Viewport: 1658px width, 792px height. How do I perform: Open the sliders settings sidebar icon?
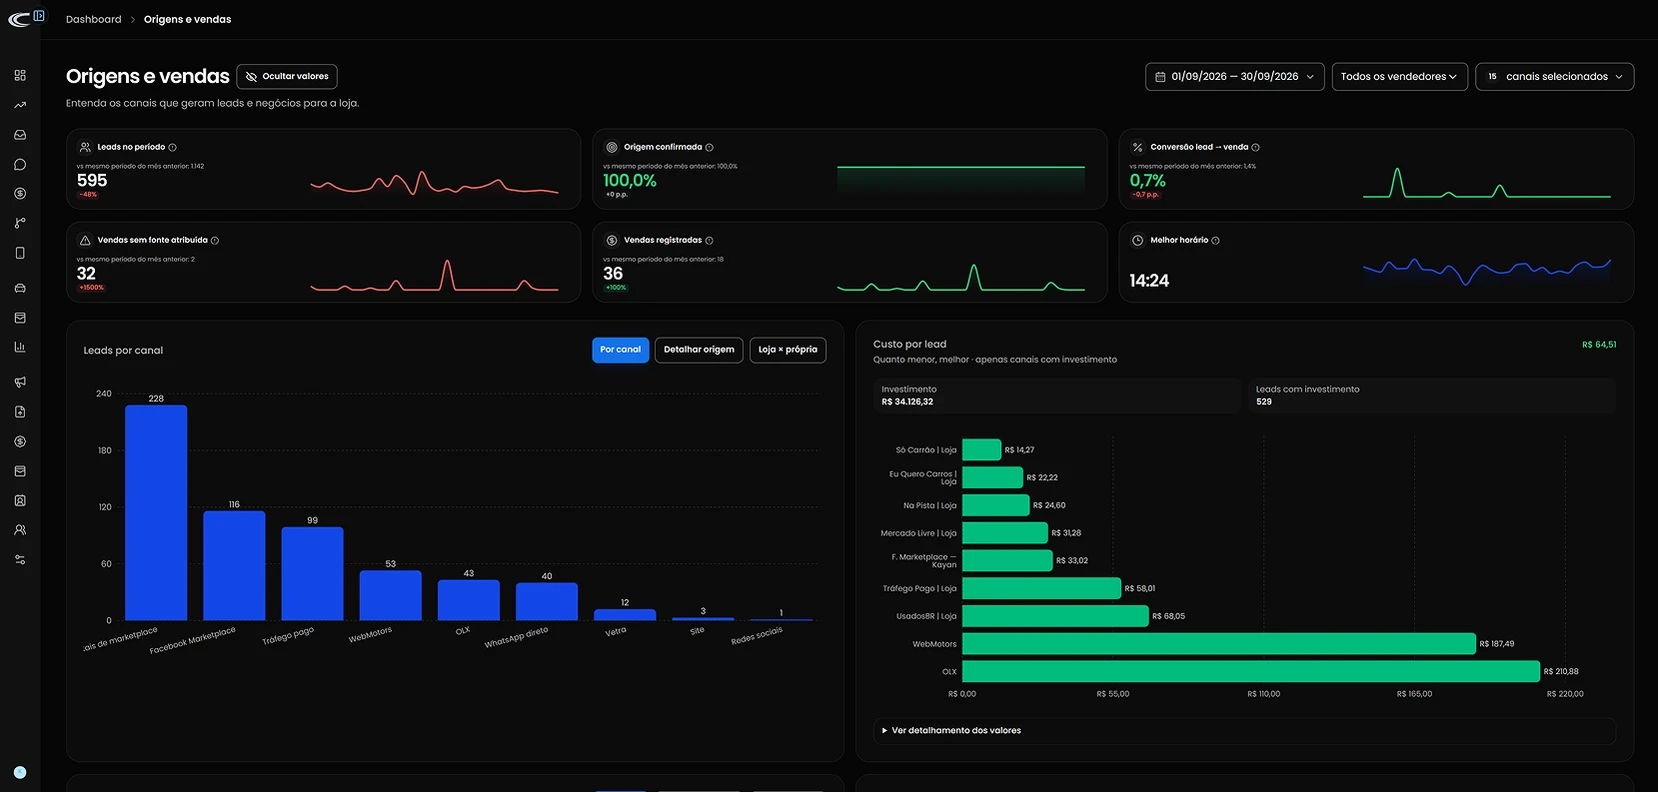pos(20,560)
